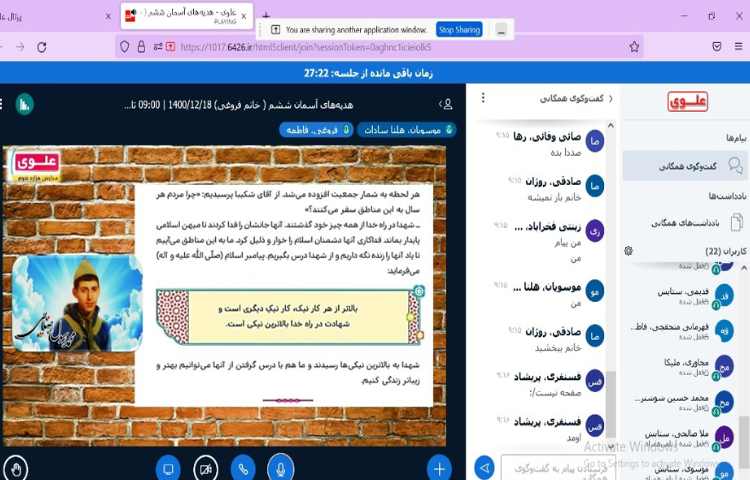Go forward in browser history
Screen dimensions: 750x480
[20, 47]
